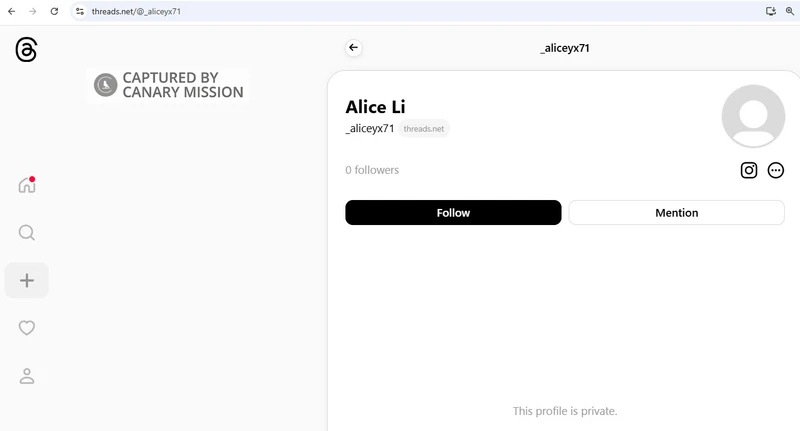
Task: Open the three-dot more options menu
Action: (x=776, y=170)
